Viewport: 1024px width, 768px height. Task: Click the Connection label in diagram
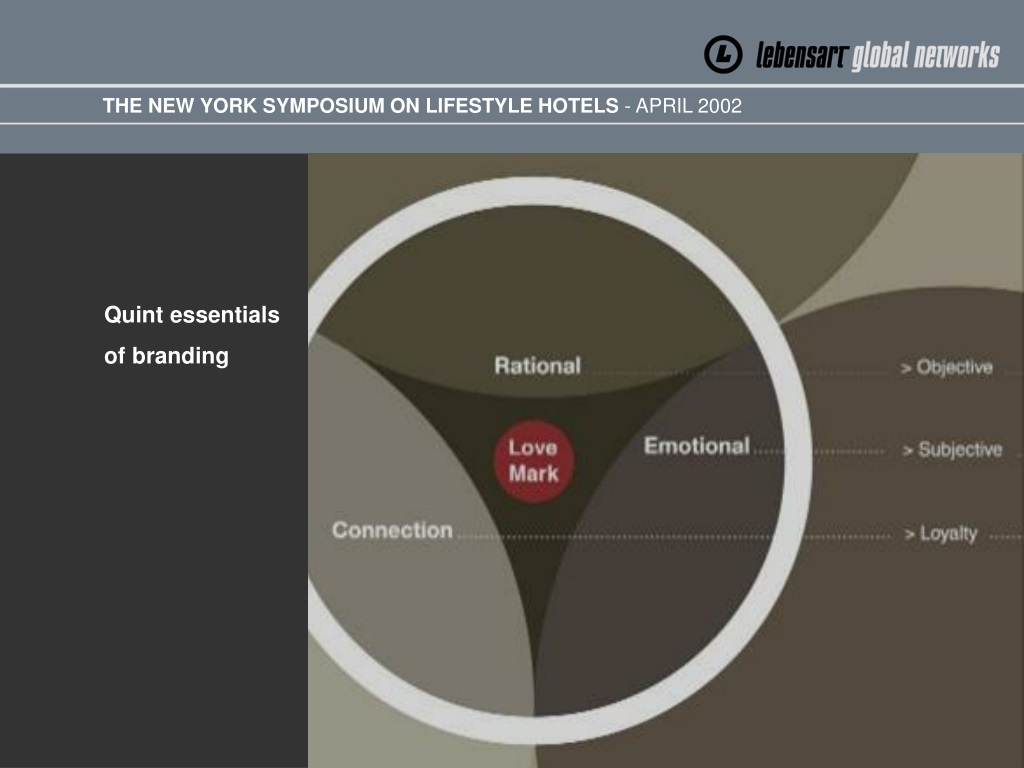click(x=392, y=530)
